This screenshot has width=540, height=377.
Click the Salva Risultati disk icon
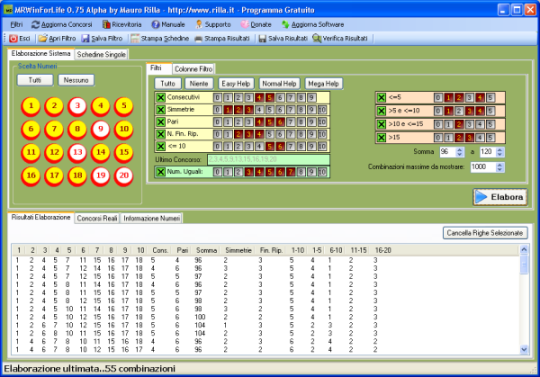click(x=262, y=38)
